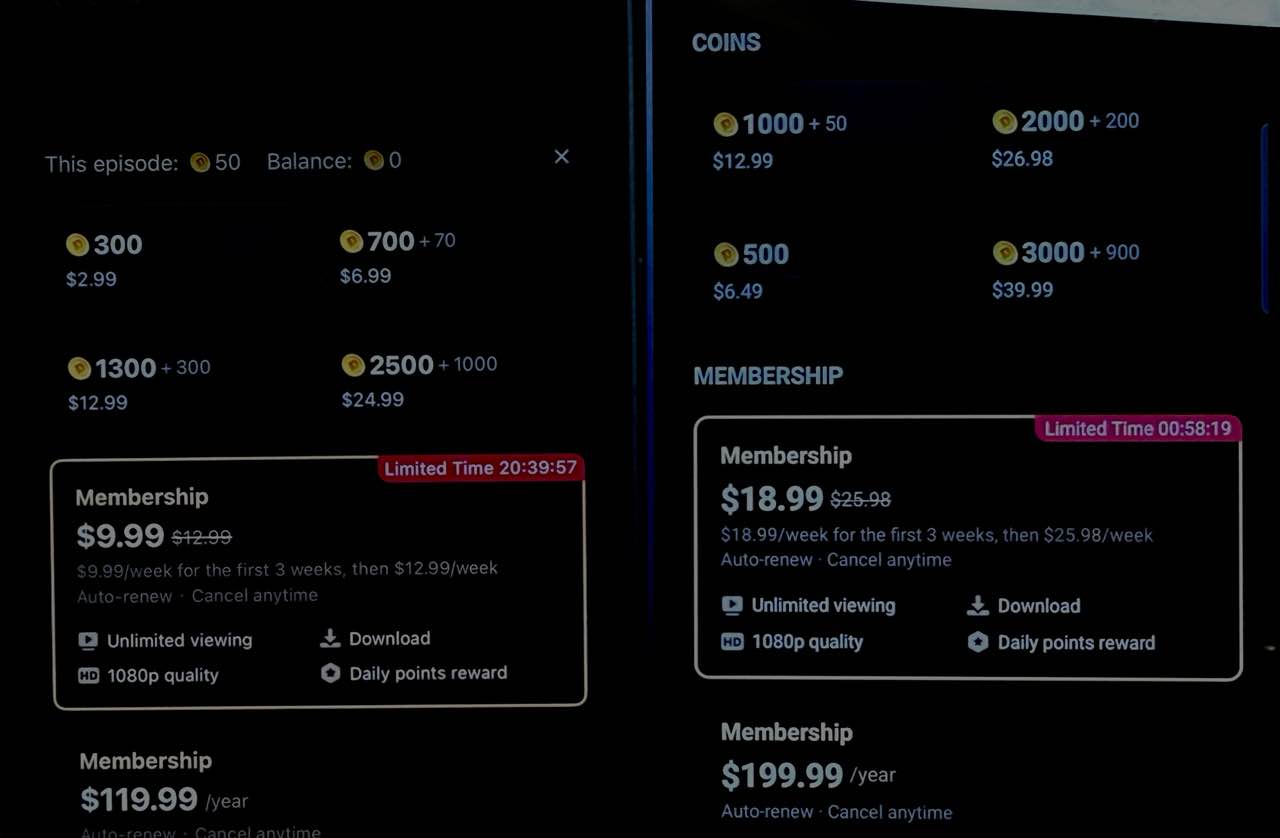
Task: Choose the 3000 + 900 coins bundle
Action: (1064, 269)
